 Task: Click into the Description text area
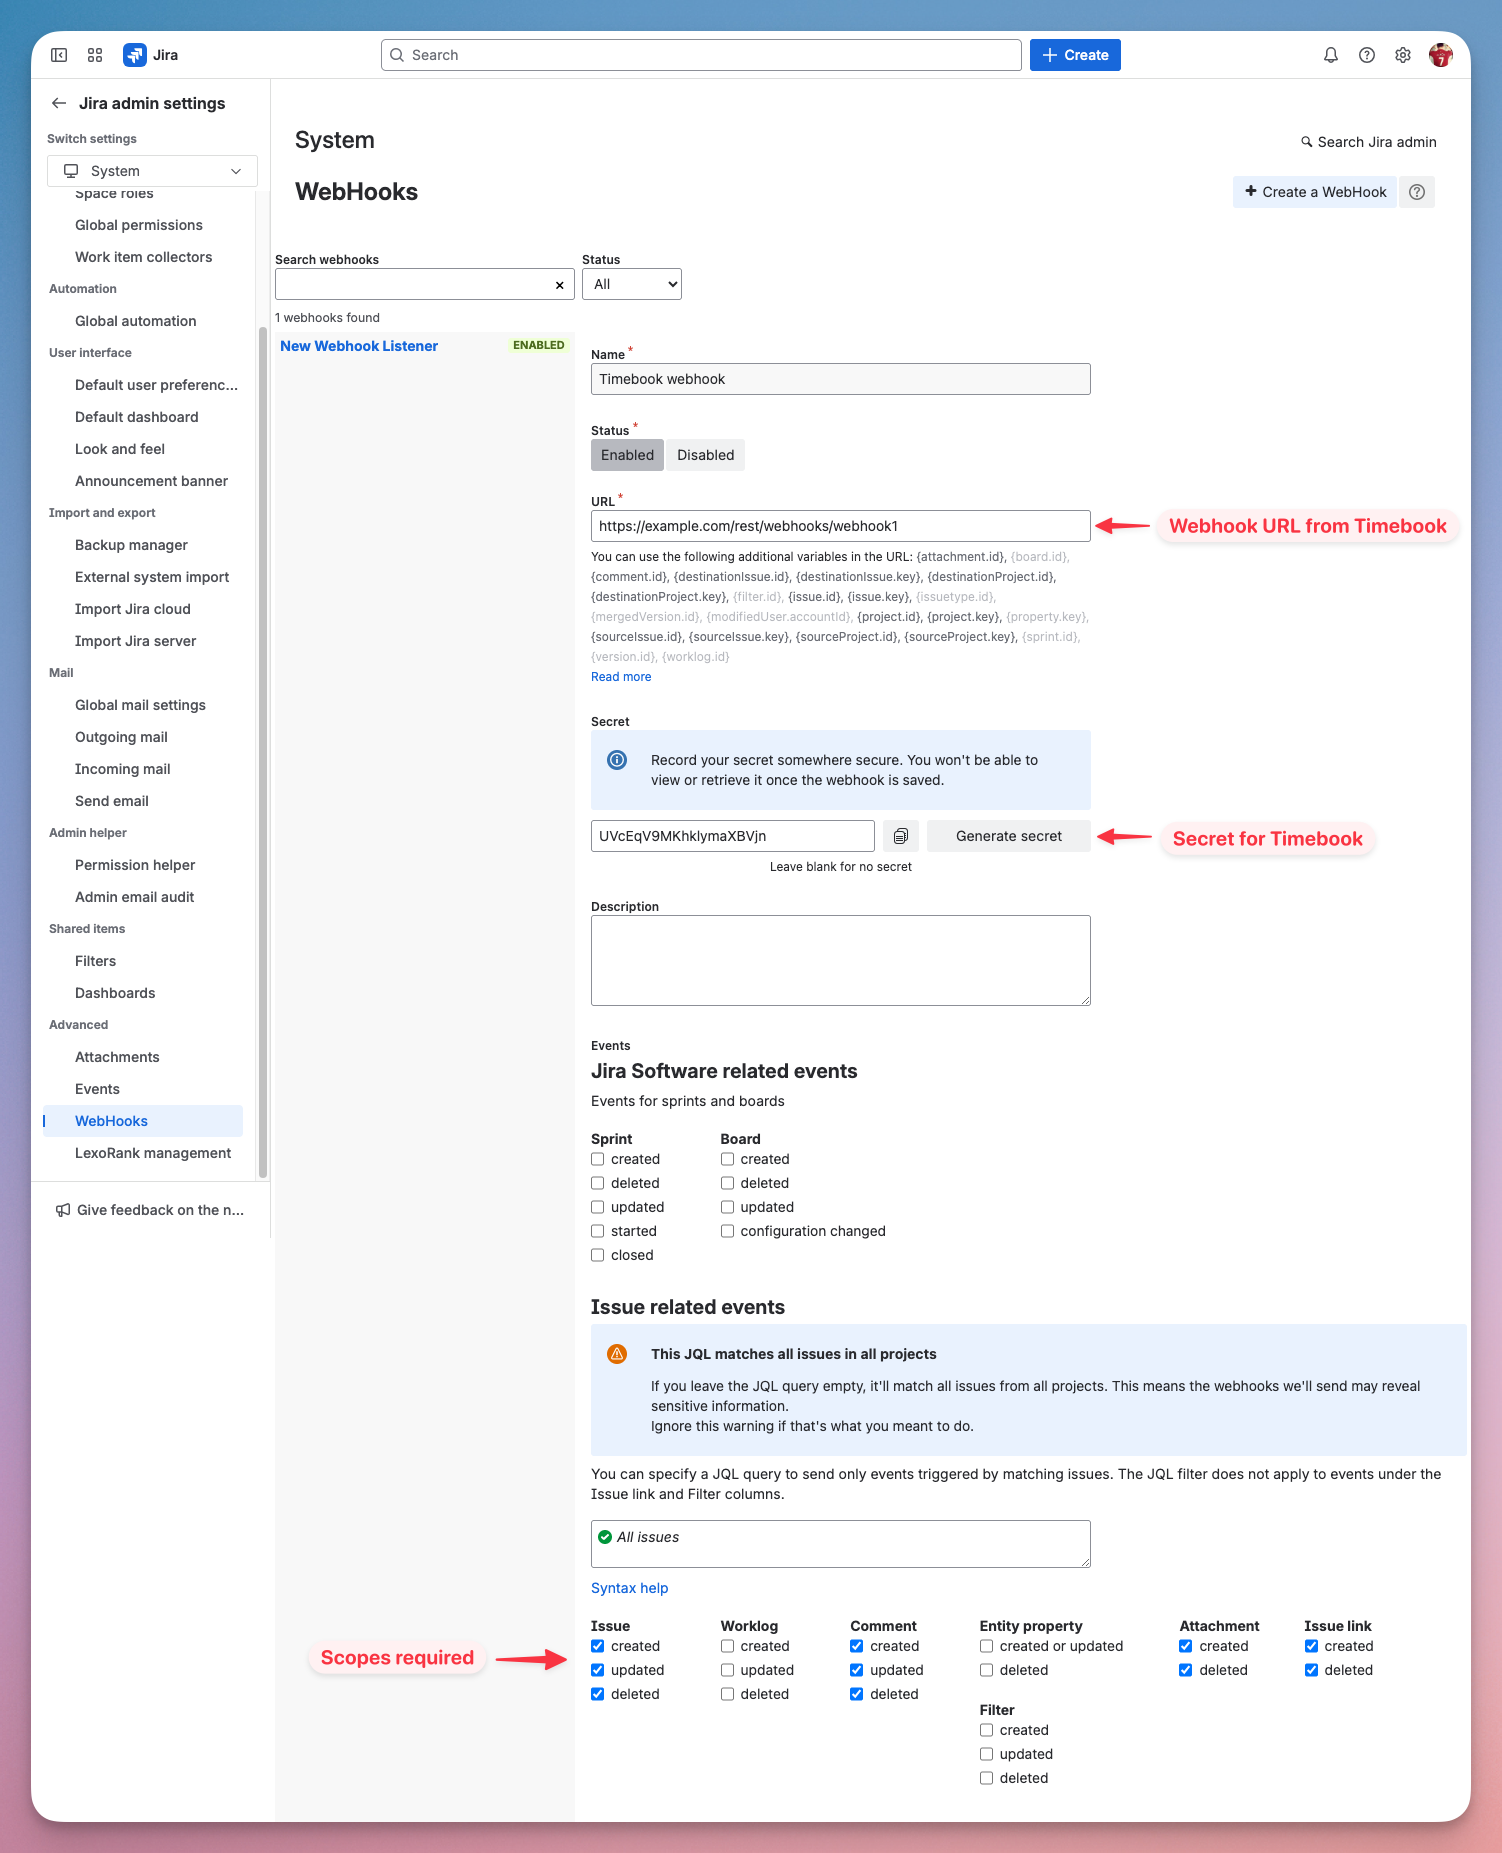pos(840,960)
